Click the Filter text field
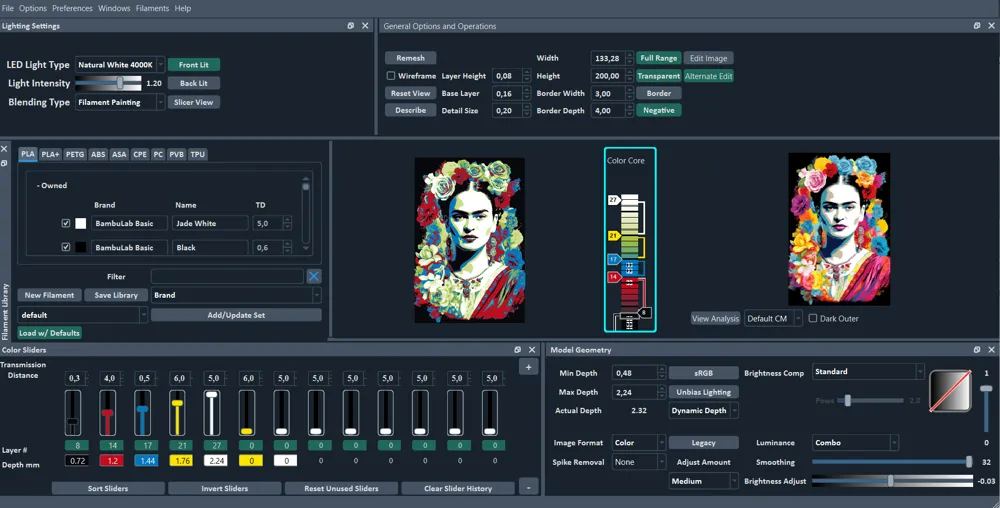 point(227,276)
